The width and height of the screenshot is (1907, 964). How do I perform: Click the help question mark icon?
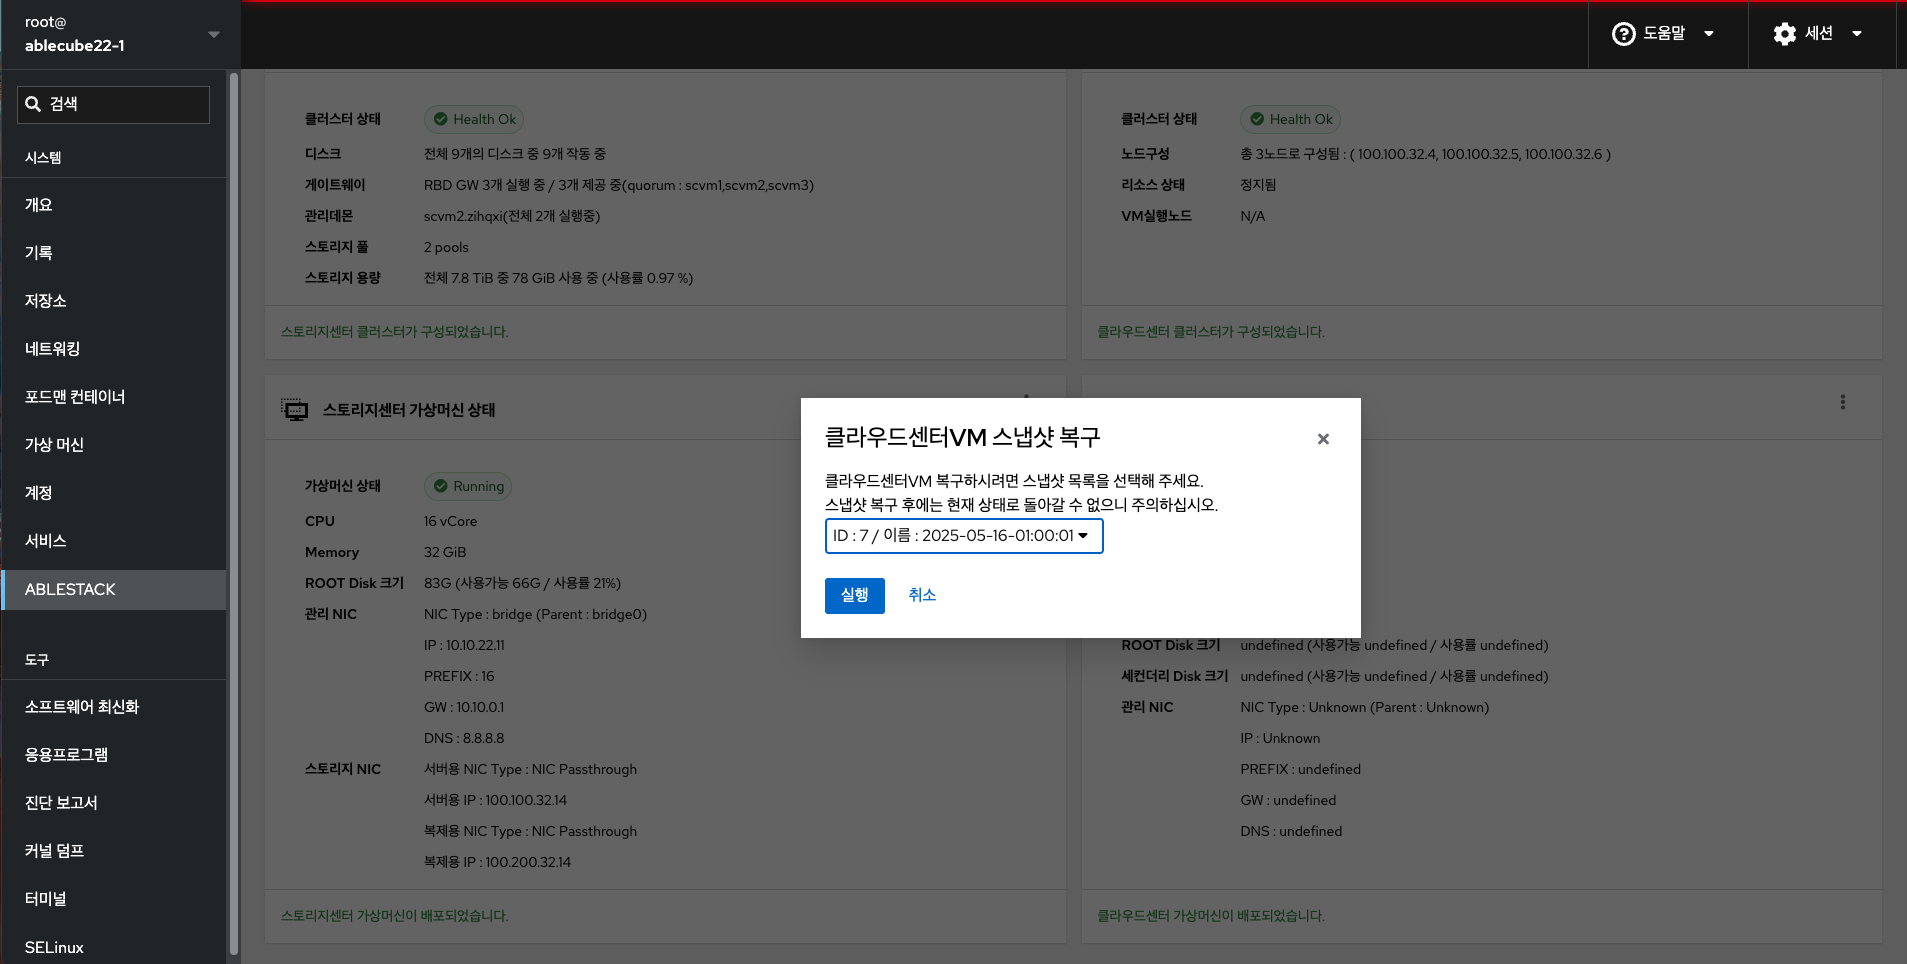(x=1623, y=34)
